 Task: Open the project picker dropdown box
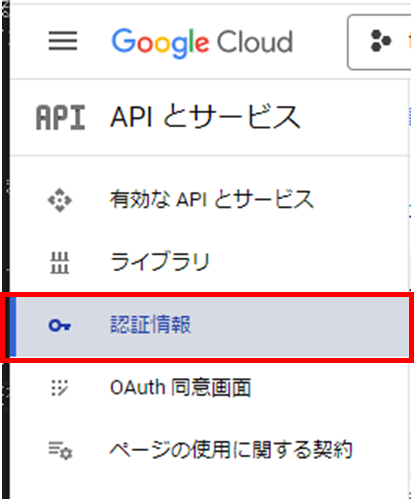coord(379,42)
